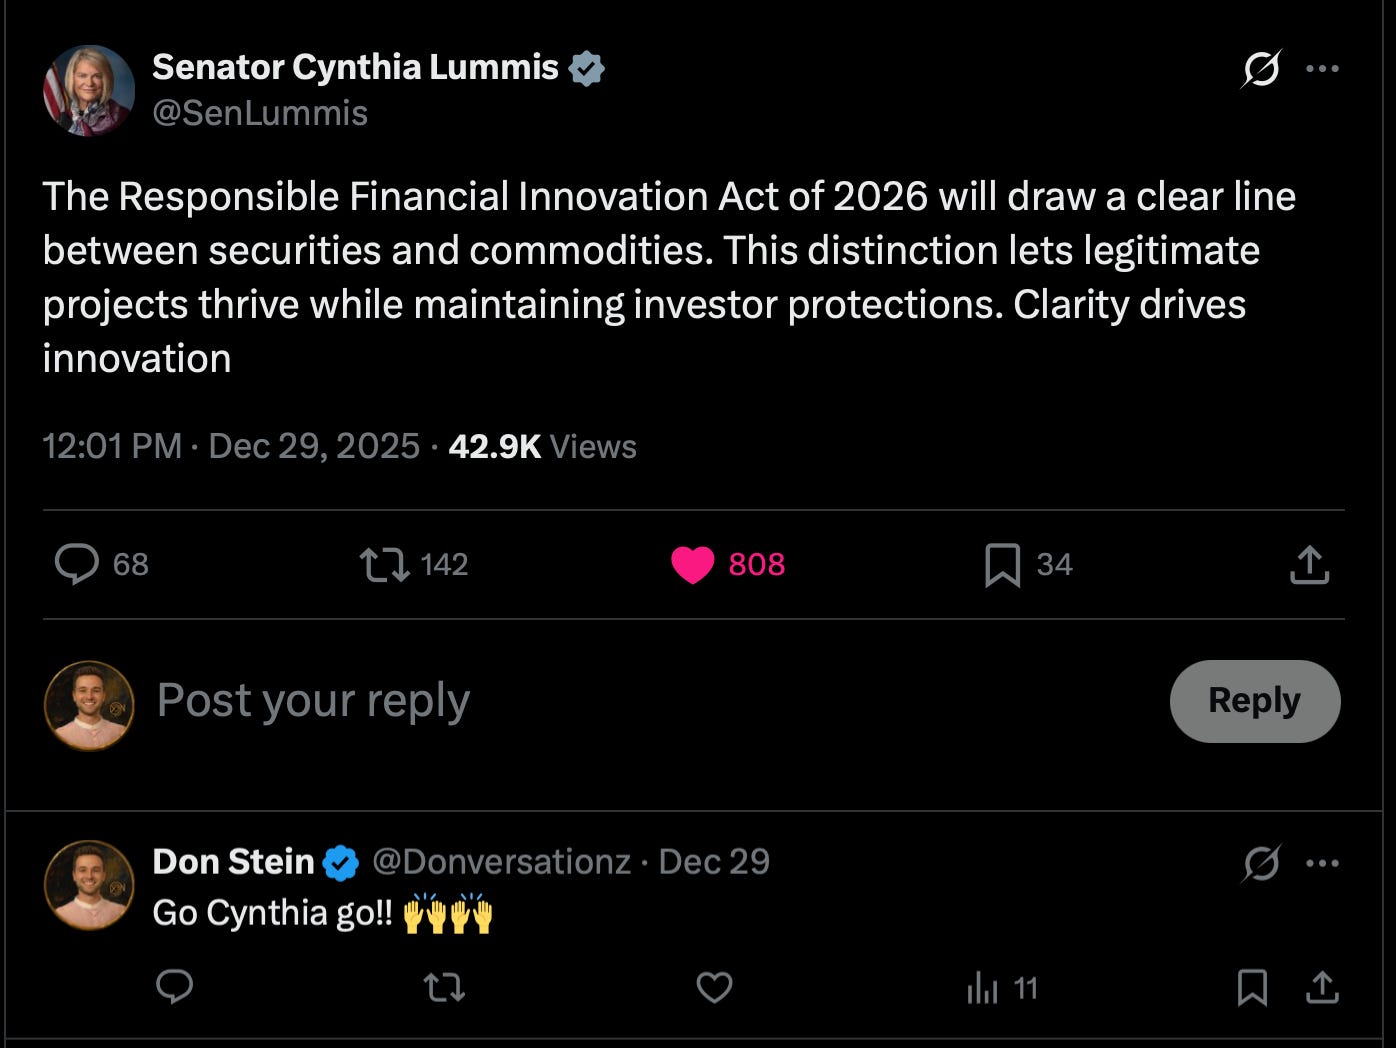Open Grok icon on Senator Lummis post
The image size is (1396, 1048).
pos(1261,69)
